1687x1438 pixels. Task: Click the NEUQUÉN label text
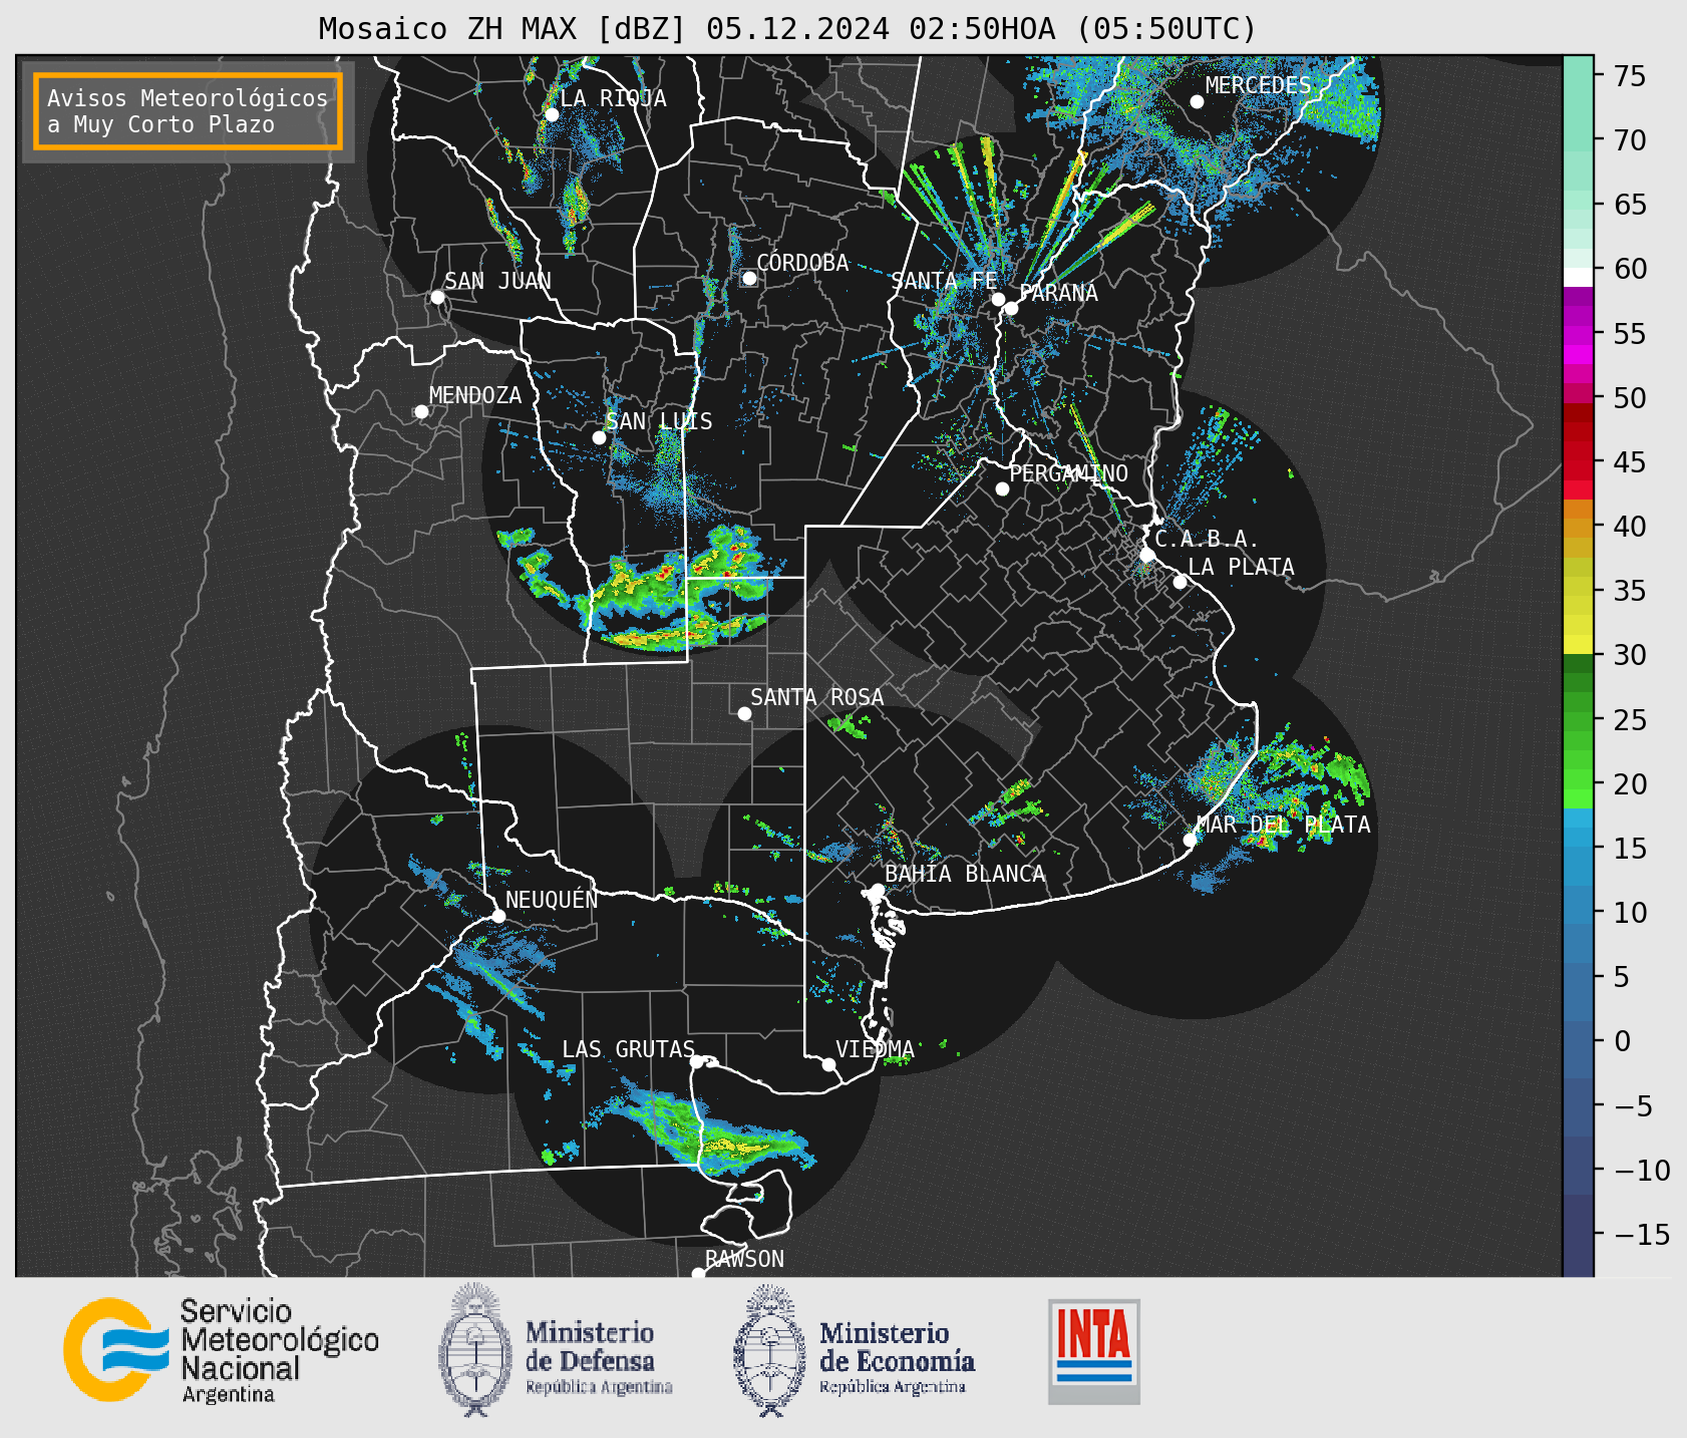(x=551, y=898)
